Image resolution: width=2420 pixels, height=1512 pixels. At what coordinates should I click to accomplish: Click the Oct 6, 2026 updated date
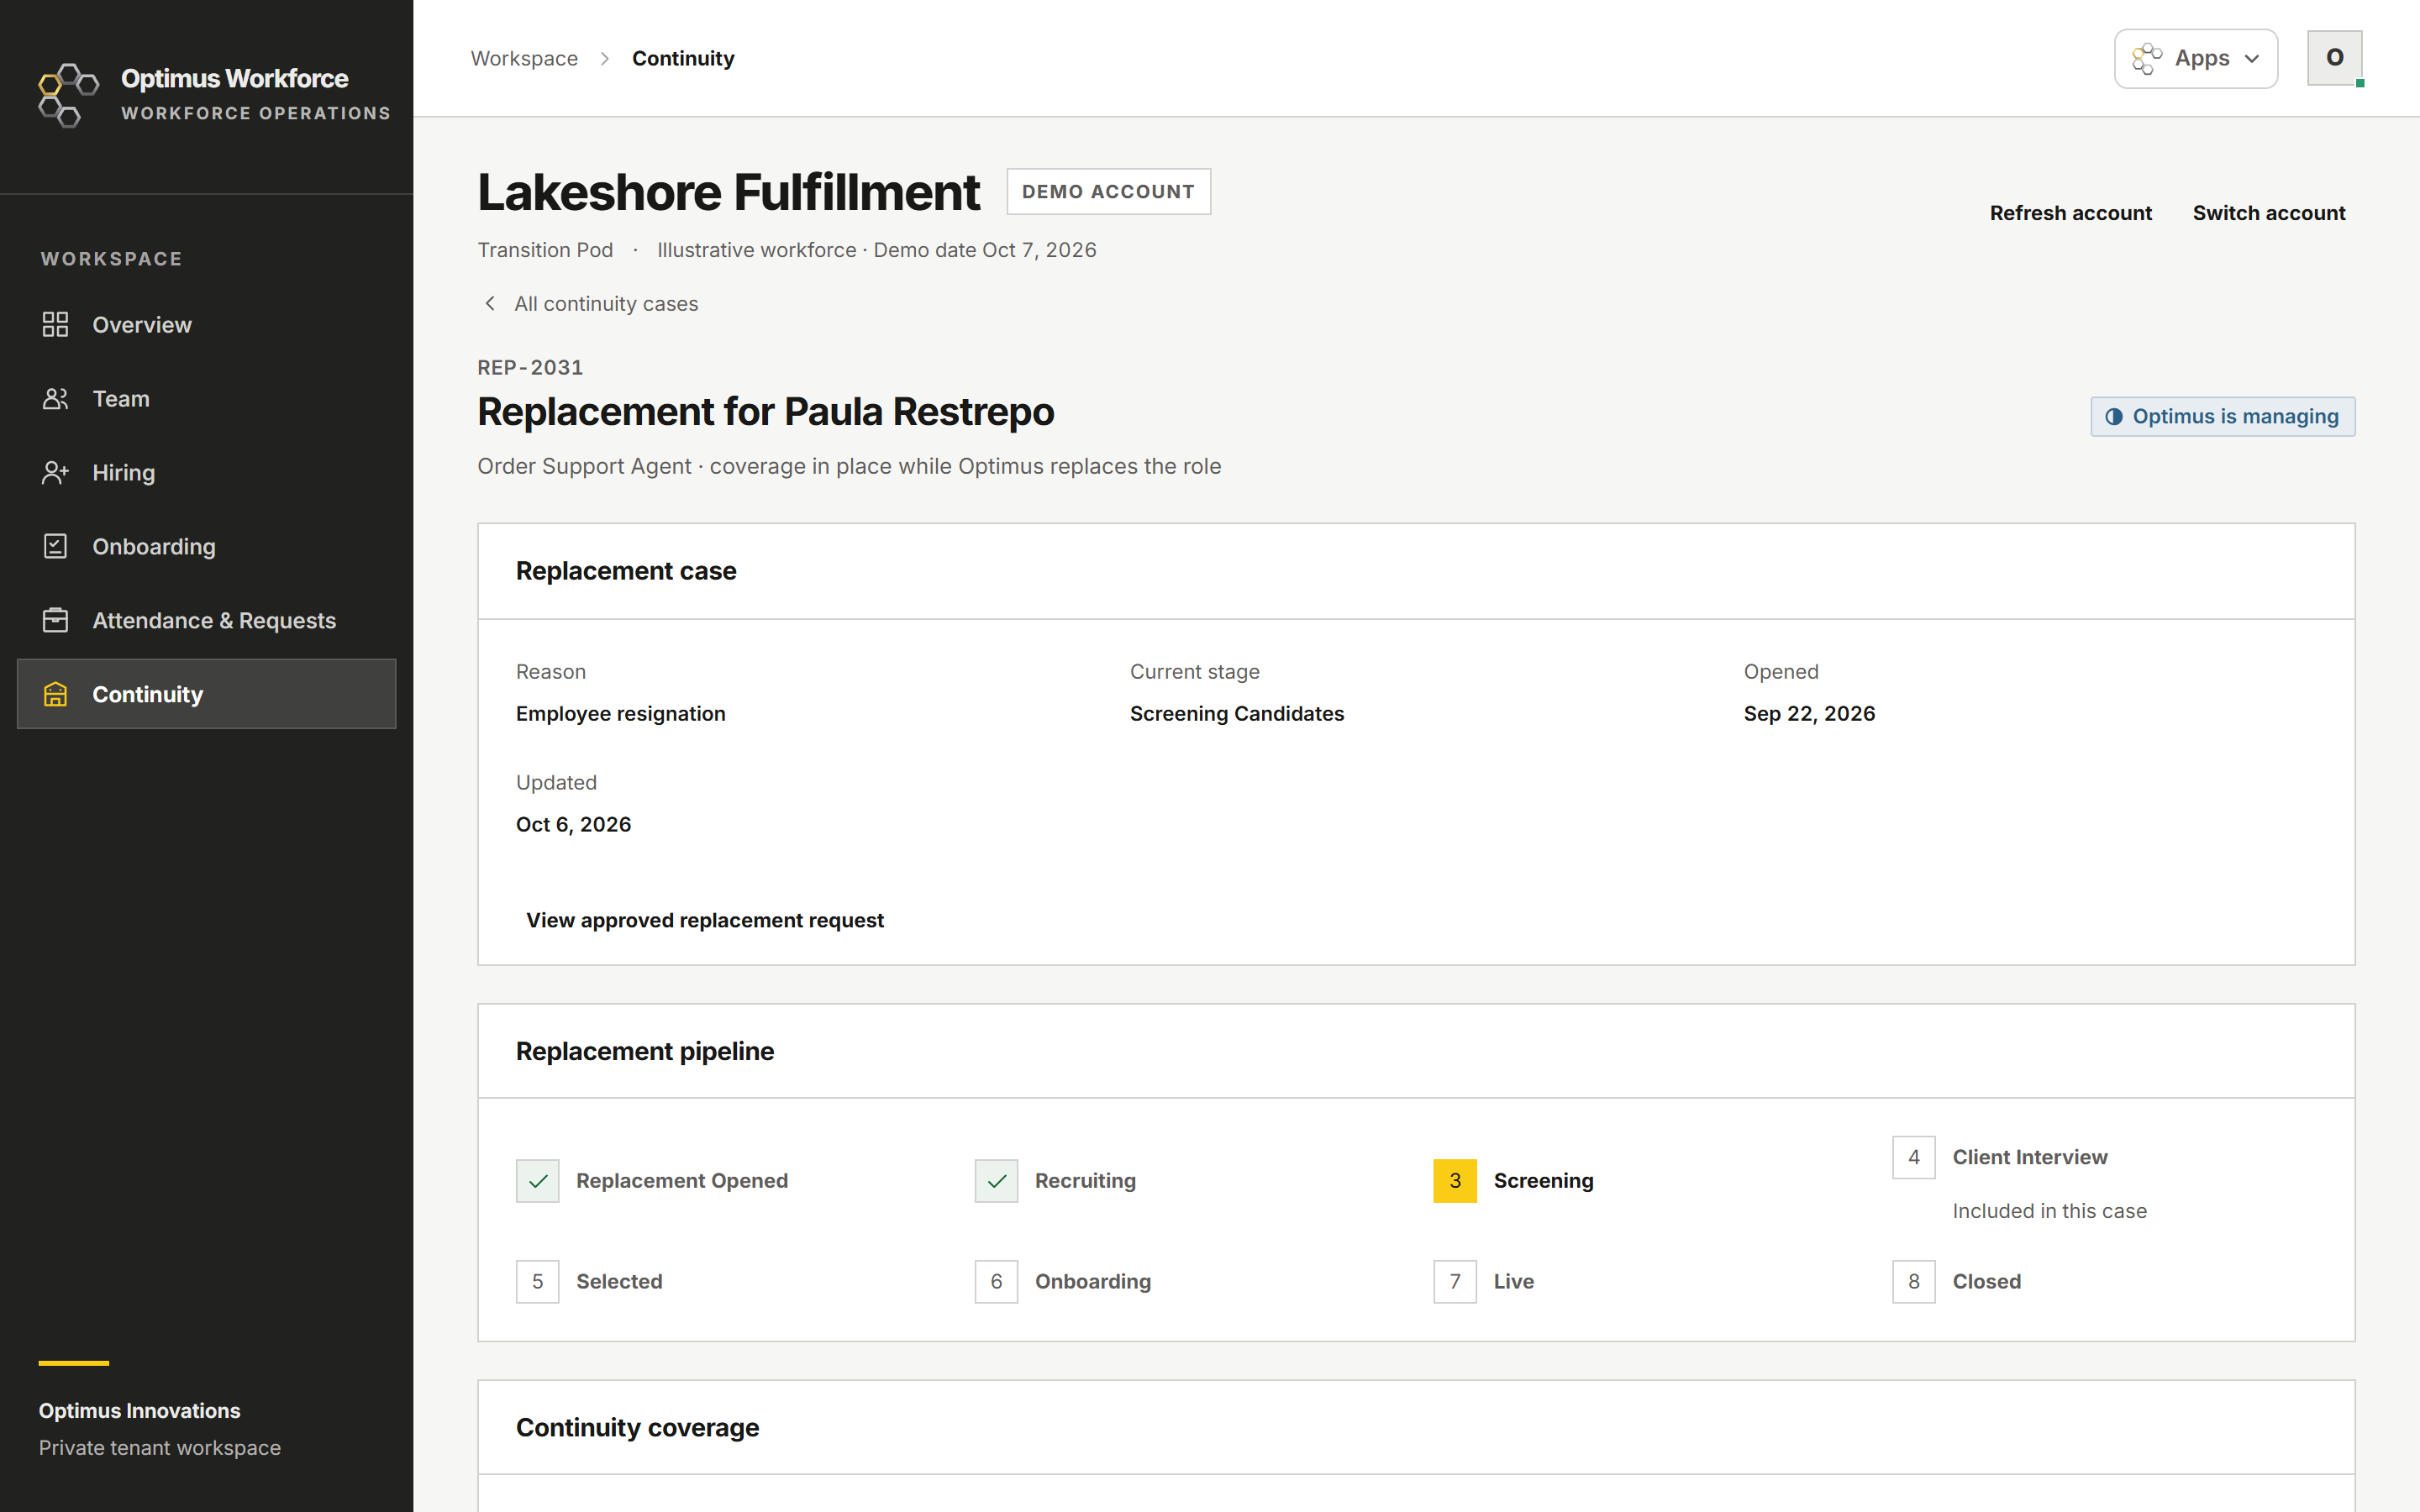coord(573,824)
